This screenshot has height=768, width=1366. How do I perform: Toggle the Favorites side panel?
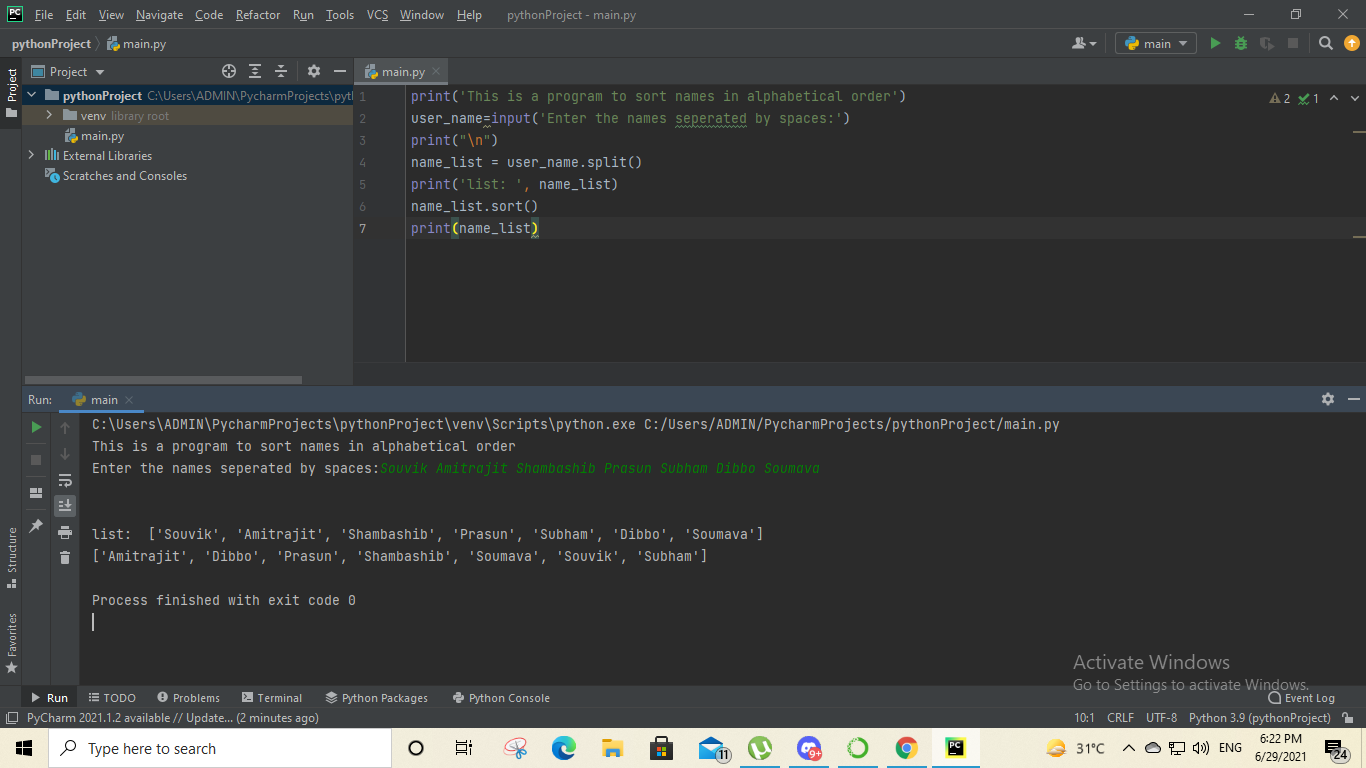pos(11,642)
